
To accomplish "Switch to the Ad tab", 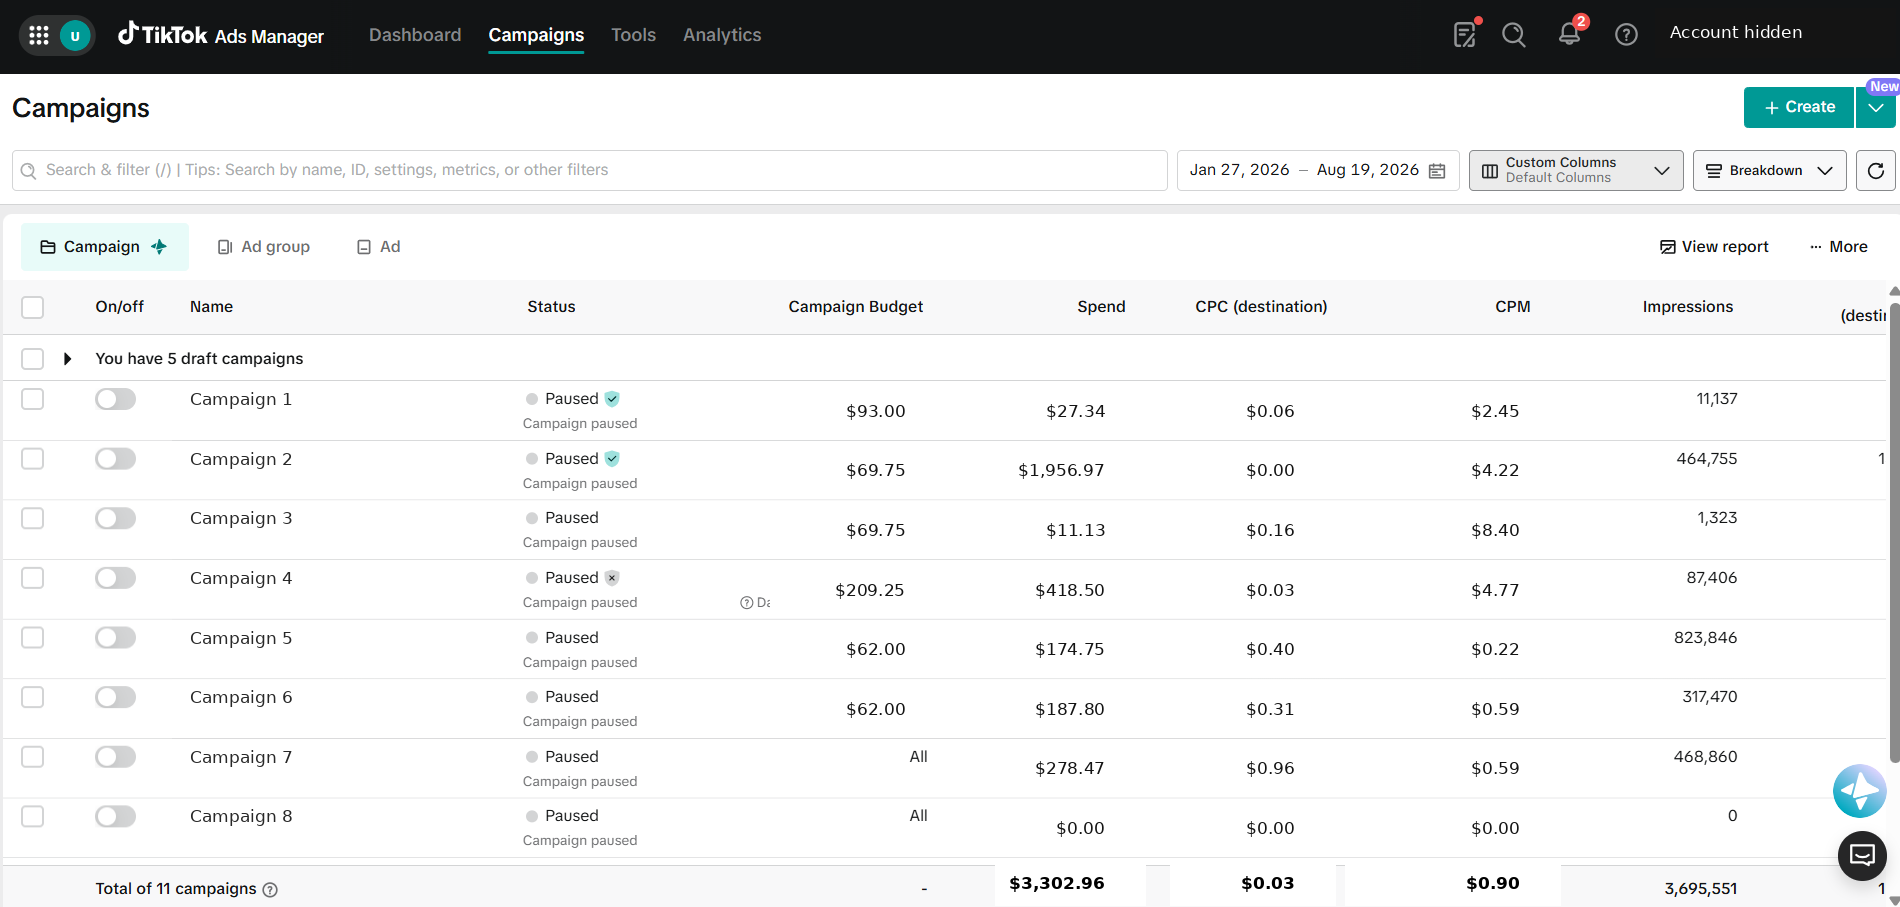I will [379, 247].
